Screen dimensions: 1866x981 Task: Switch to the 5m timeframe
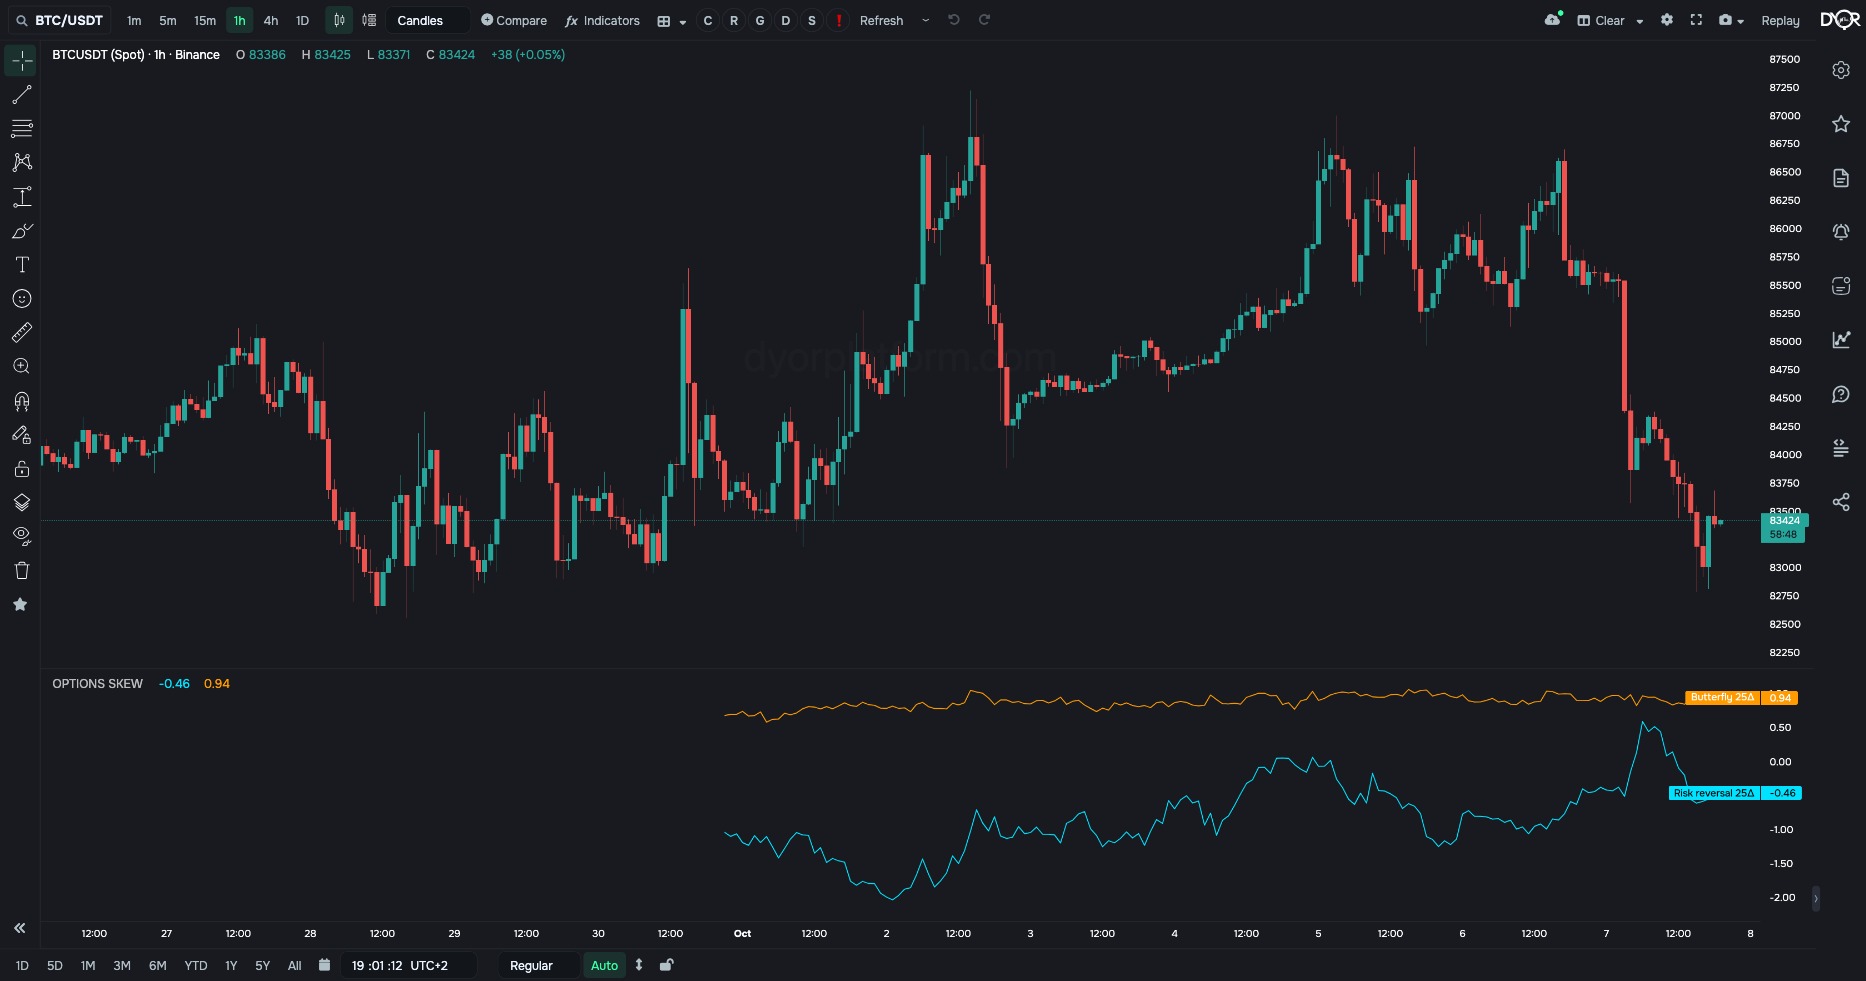click(168, 20)
